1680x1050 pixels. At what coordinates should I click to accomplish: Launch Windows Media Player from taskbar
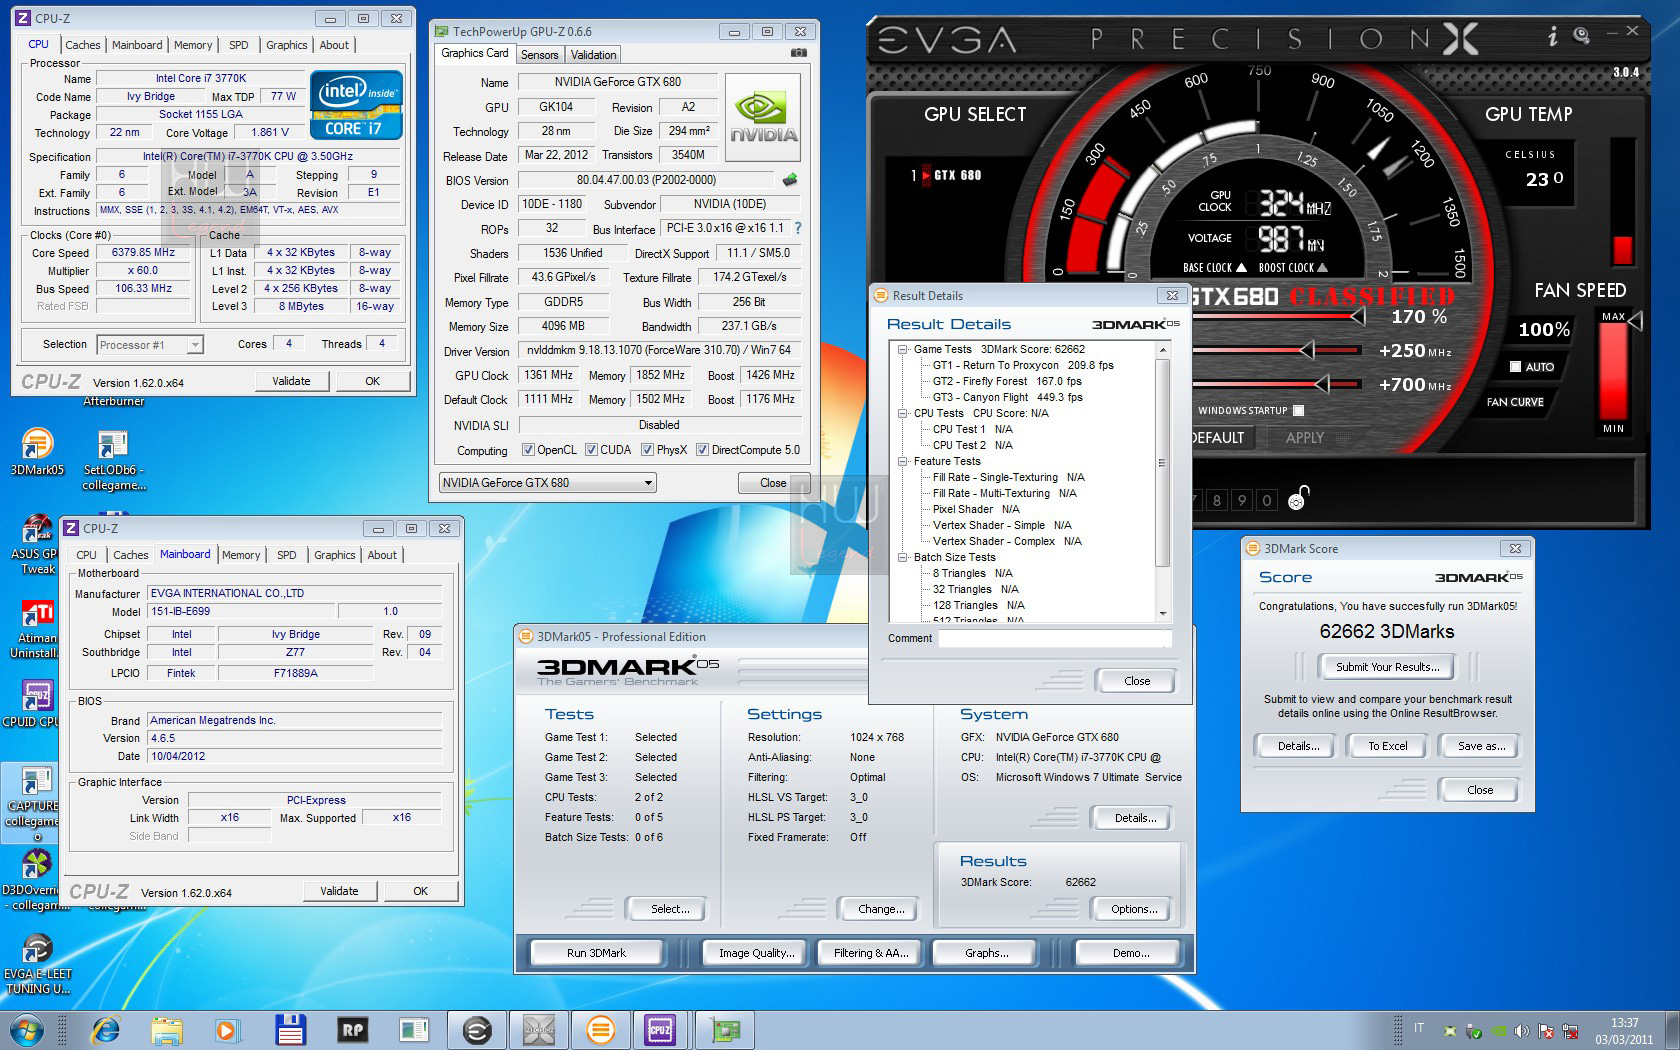pyautogui.click(x=227, y=1030)
